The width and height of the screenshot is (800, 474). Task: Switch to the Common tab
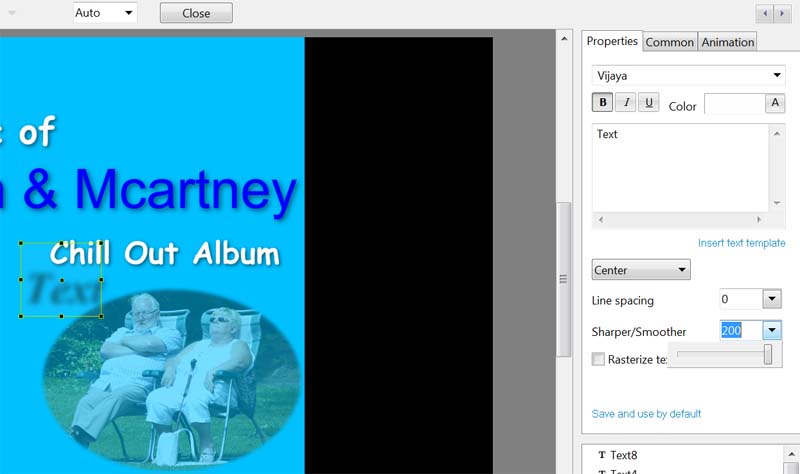tap(669, 42)
